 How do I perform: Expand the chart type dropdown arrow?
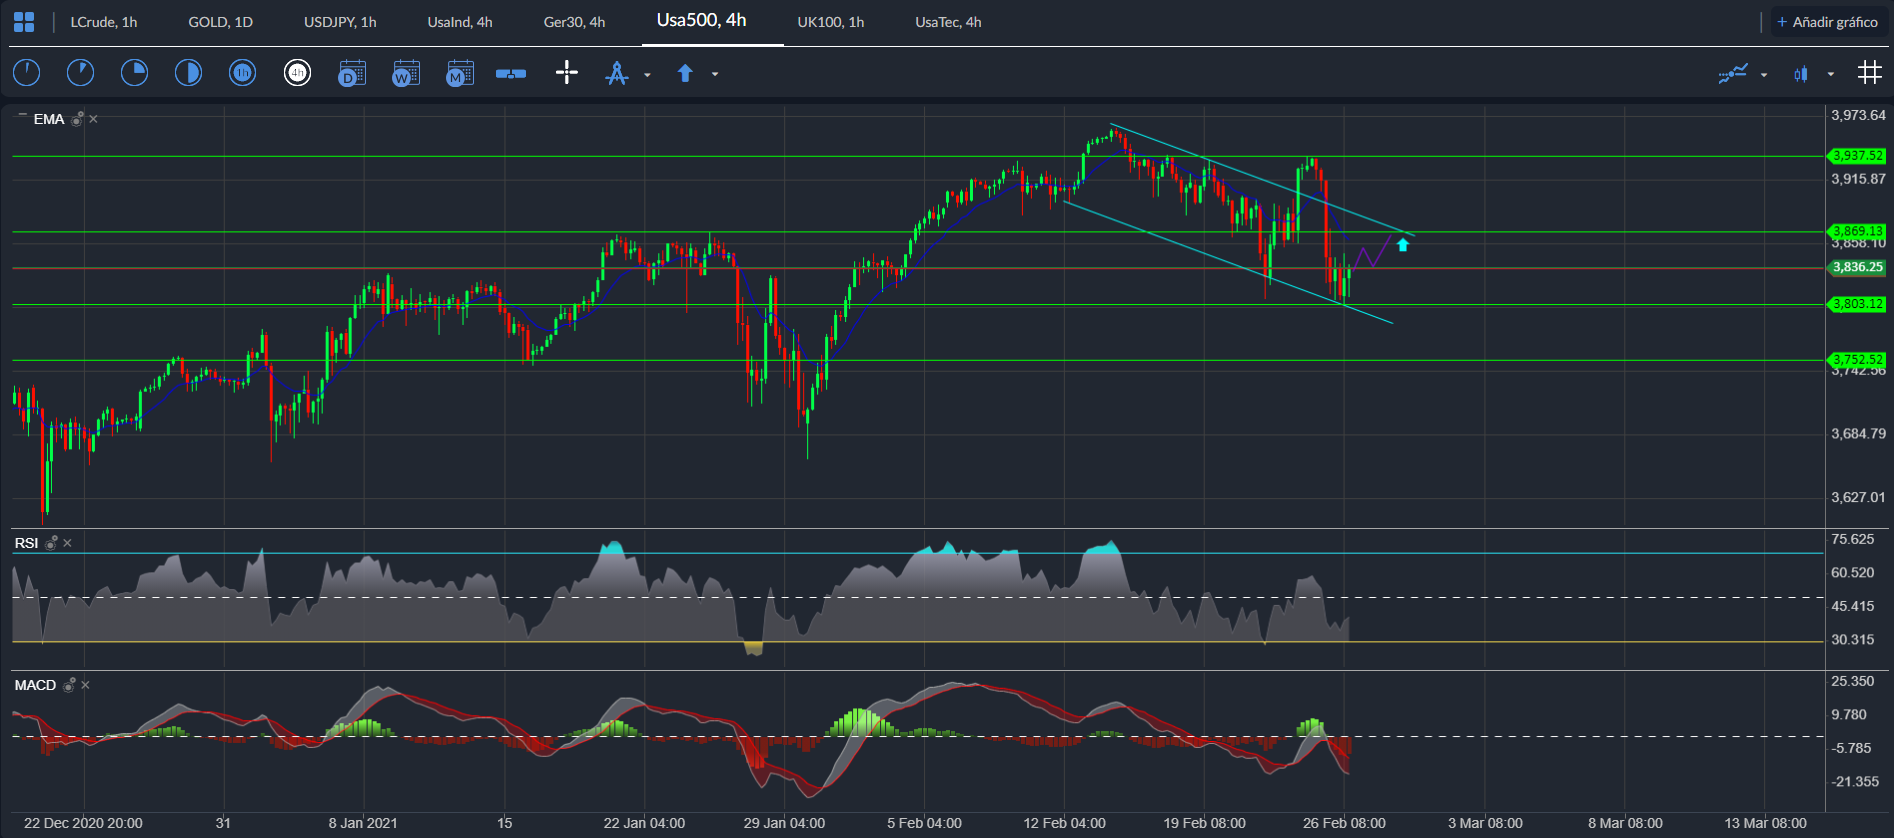(x=1830, y=74)
